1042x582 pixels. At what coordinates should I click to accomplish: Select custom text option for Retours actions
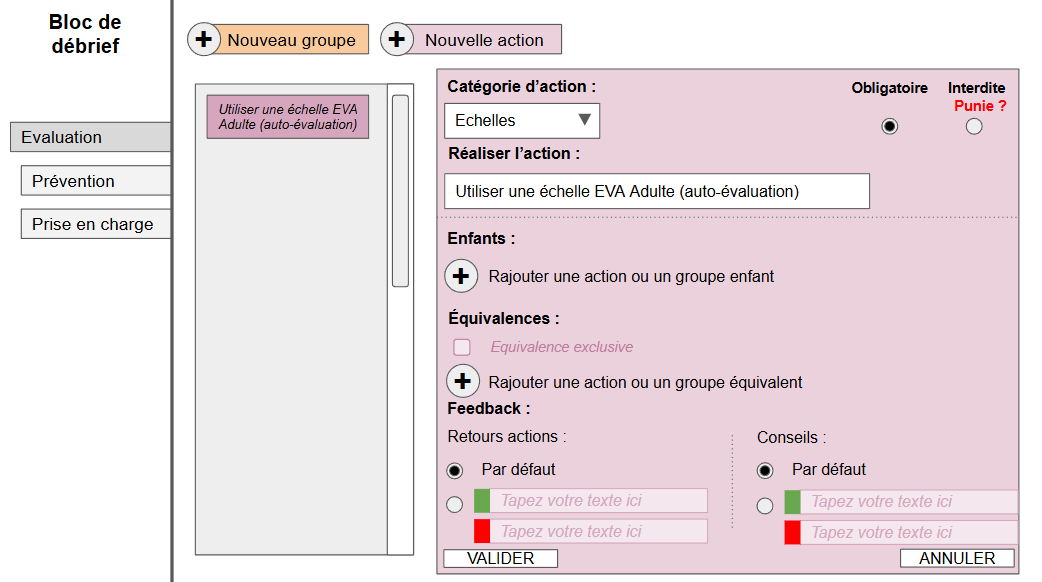click(455, 505)
